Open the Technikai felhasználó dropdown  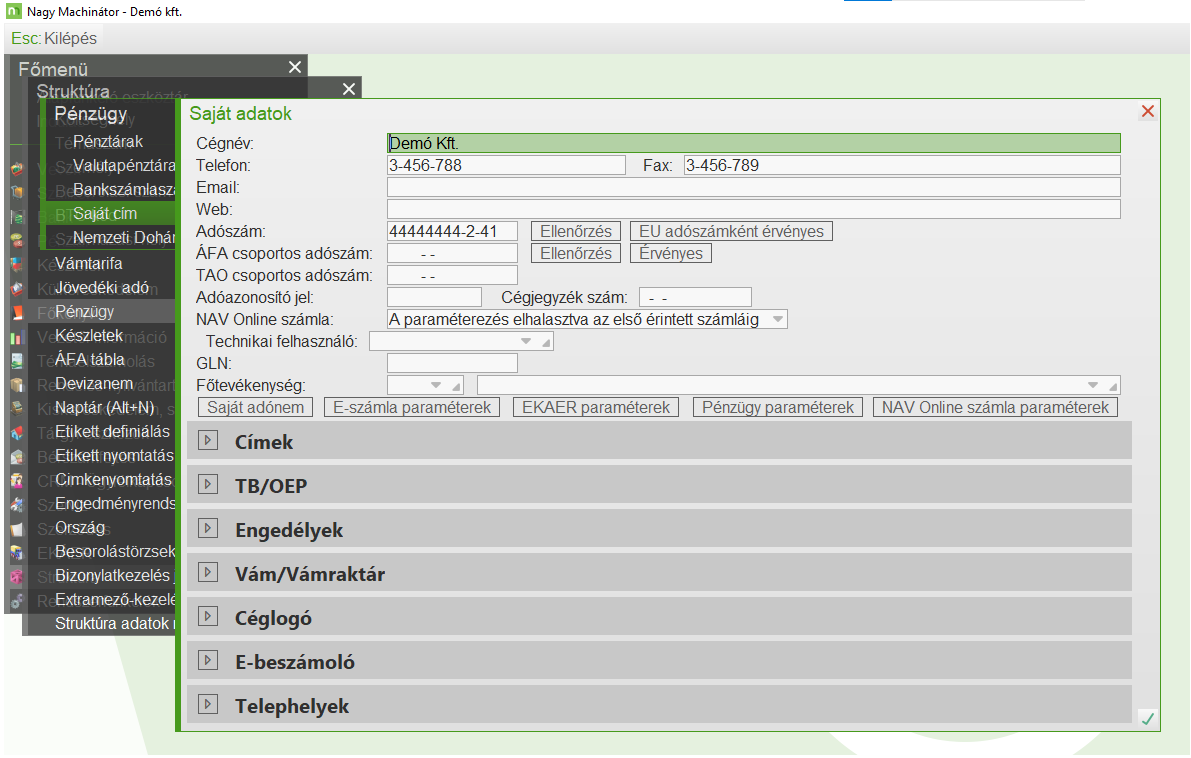[526, 342]
